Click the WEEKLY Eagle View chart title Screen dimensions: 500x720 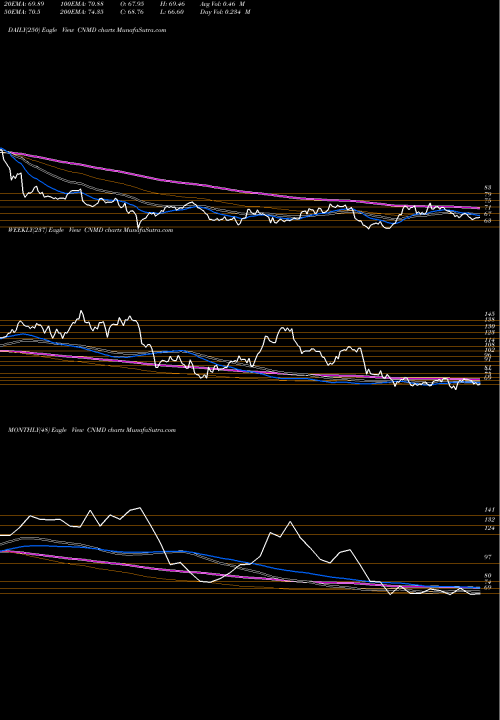[x=90, y=230]
